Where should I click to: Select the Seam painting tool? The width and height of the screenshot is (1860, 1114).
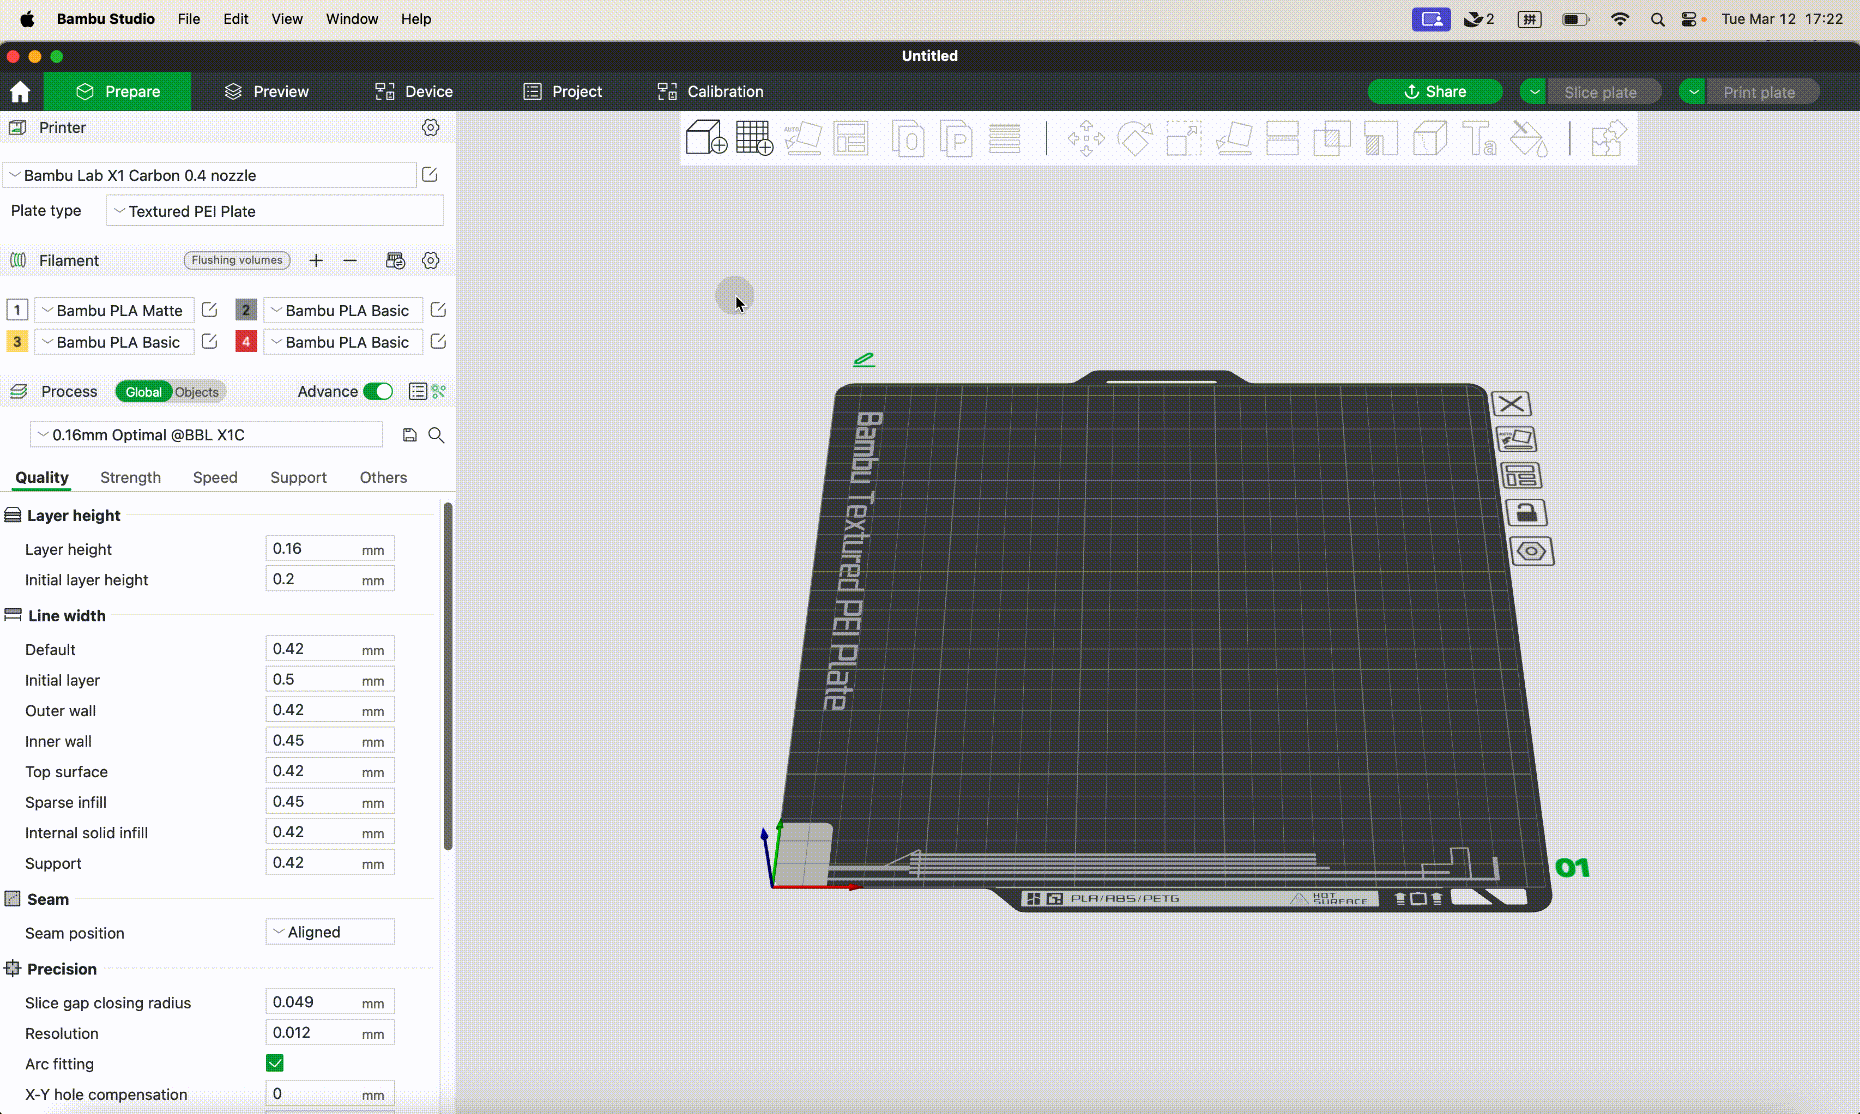point(1430,138)
